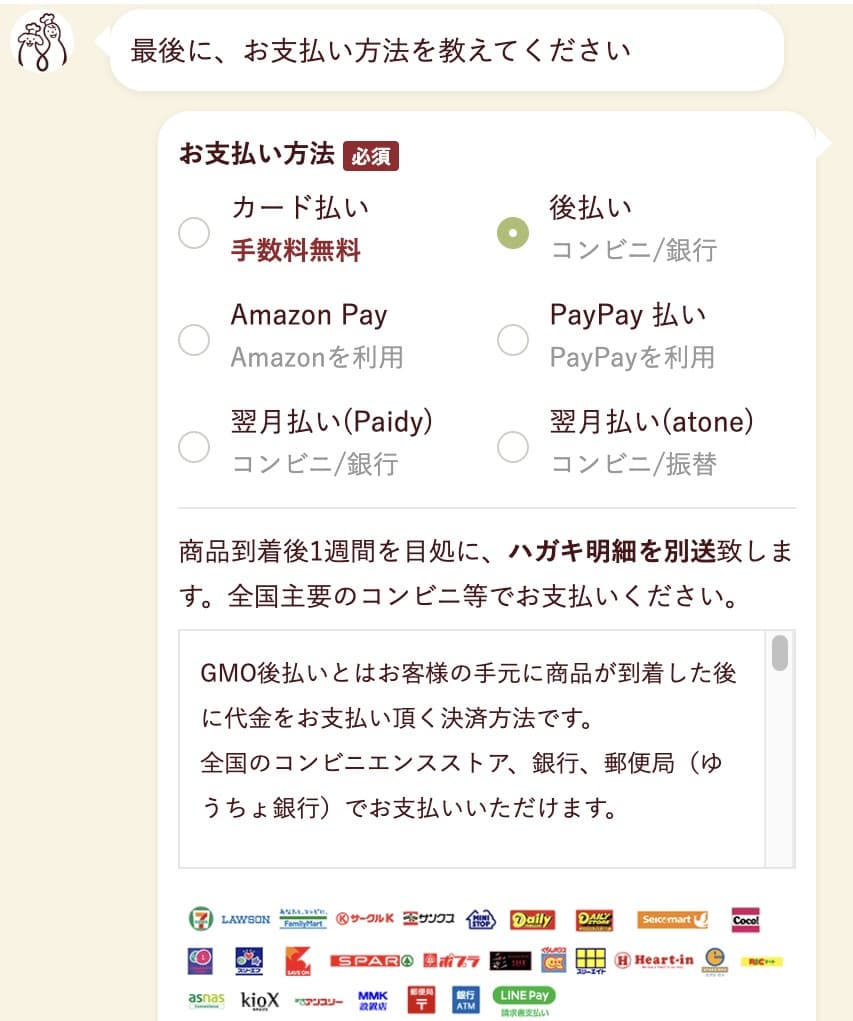Click the Mini Stop logo
This screenshot has height=1021, width=853.
[483, 919]
